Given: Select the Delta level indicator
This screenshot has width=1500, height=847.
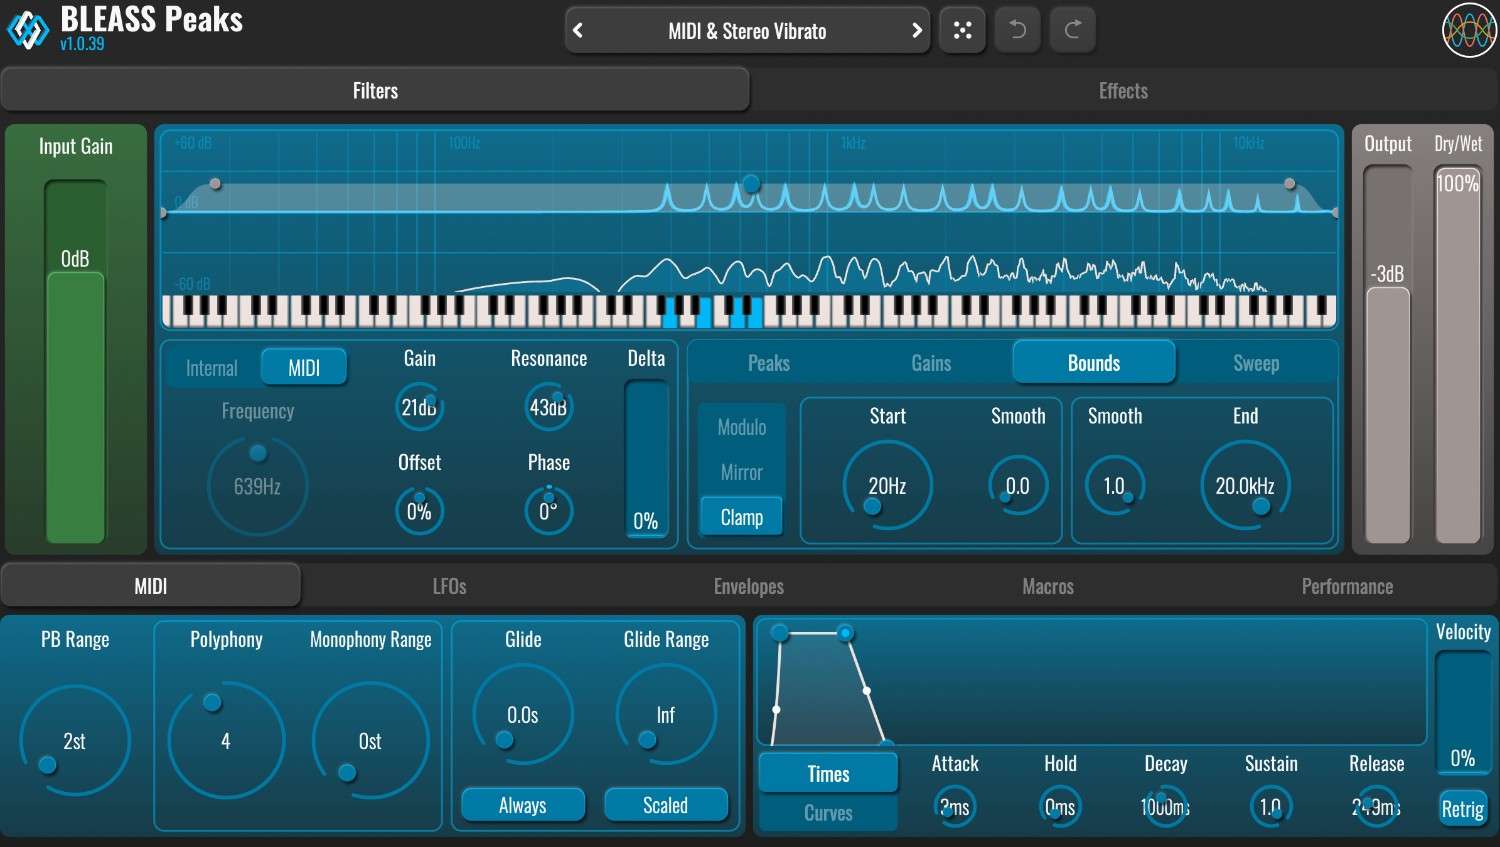Looking at the screenshot, I should click(x=646, y=460).
